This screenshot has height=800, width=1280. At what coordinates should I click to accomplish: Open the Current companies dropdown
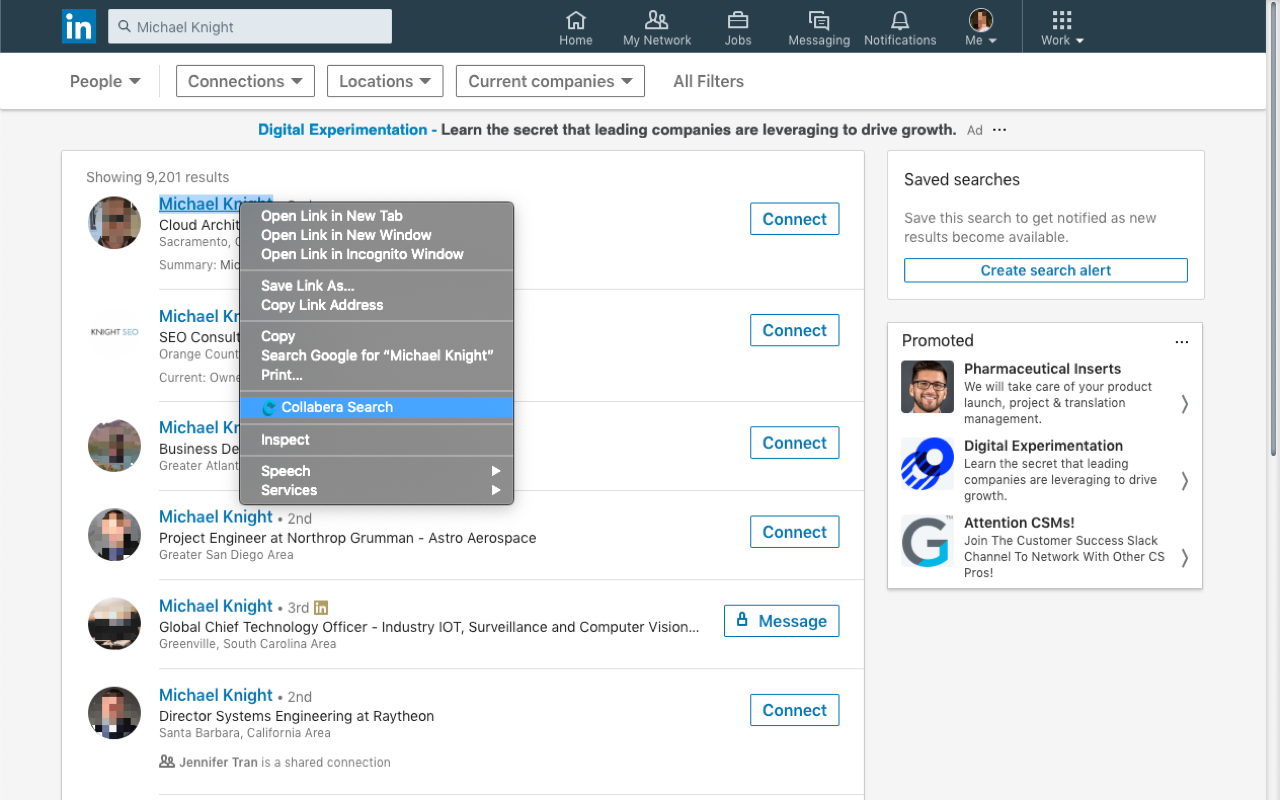550,81
